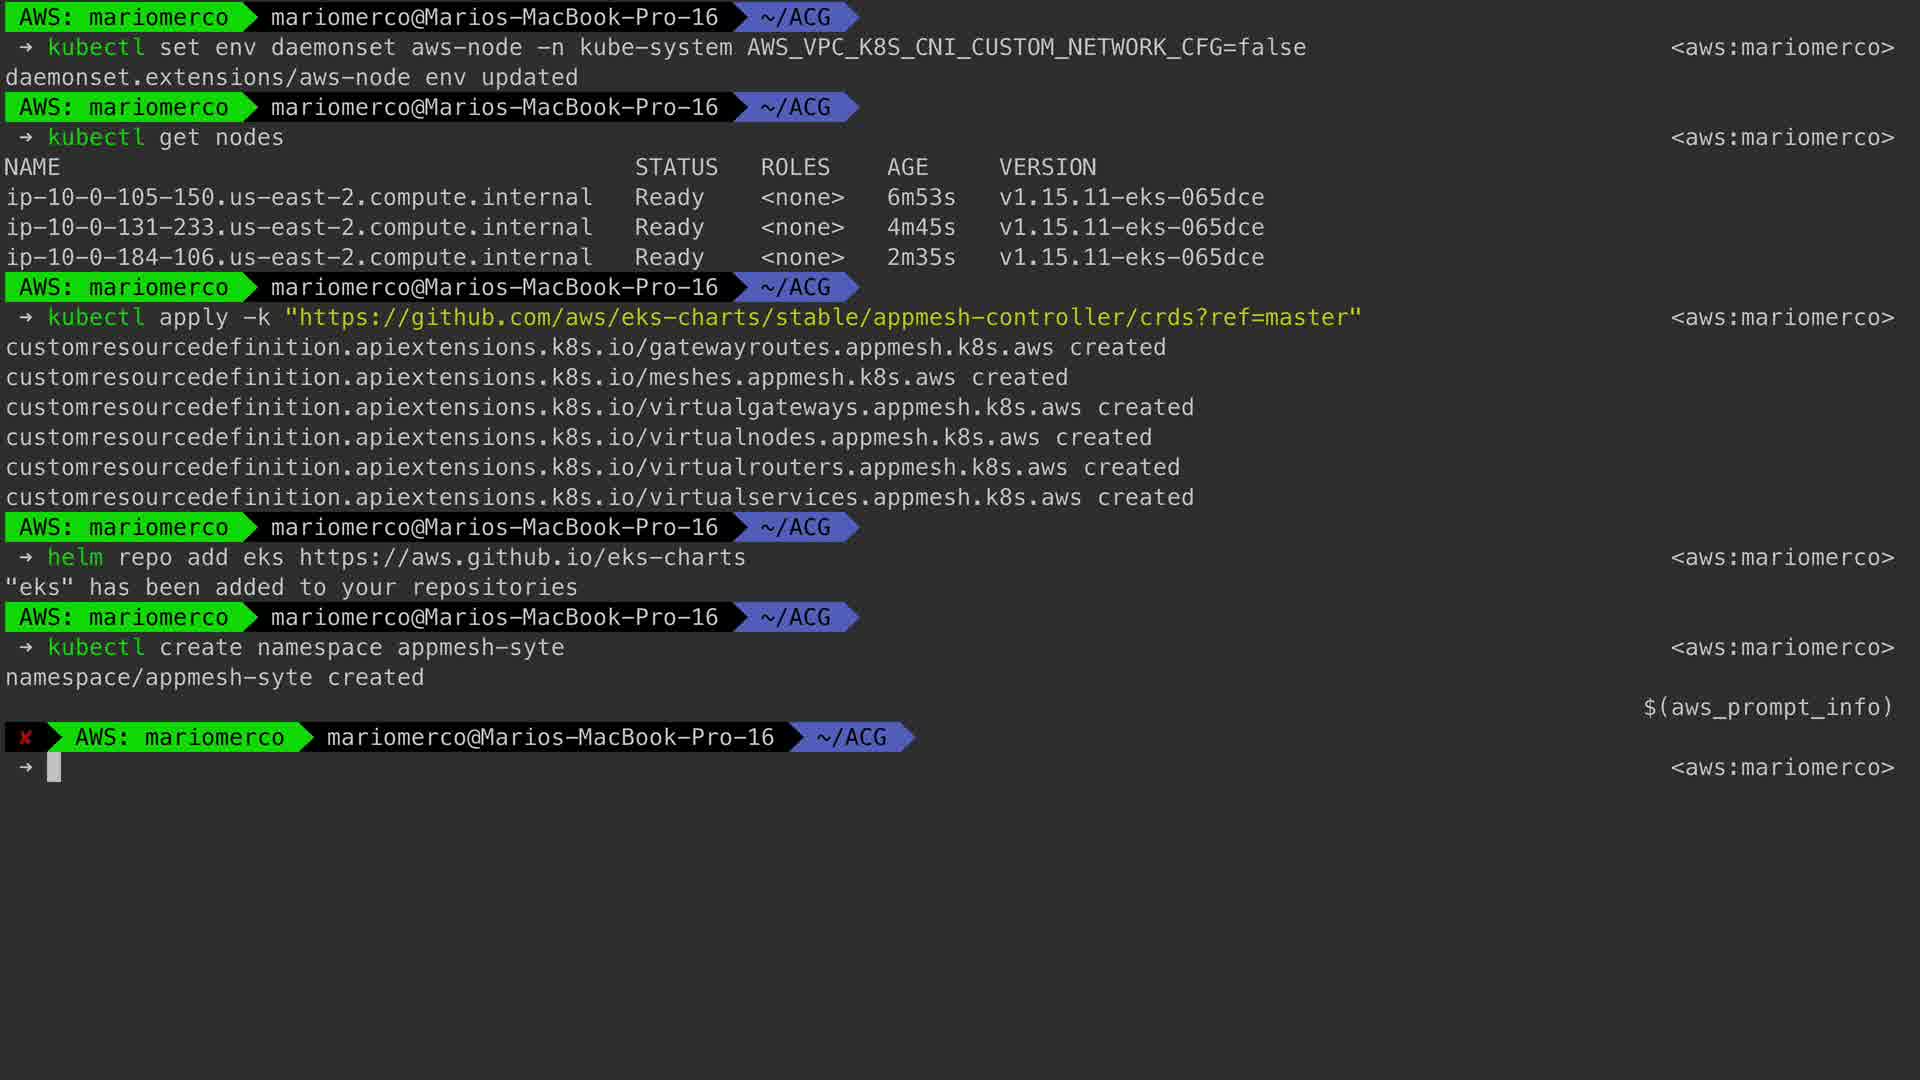Click the namespace/appmesh-syte created output

(x=215, y=677)
